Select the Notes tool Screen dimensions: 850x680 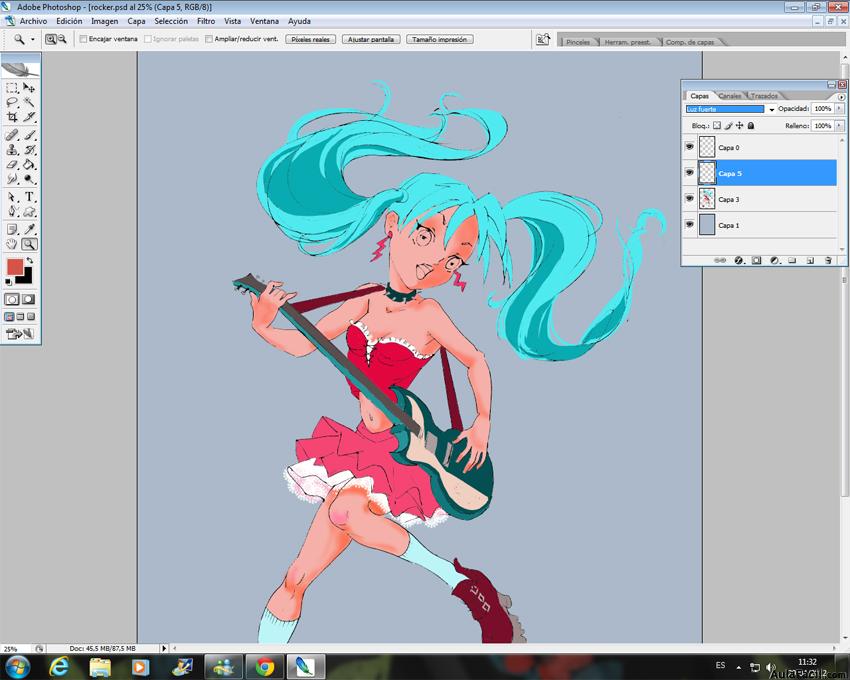(x=12, y=229)
